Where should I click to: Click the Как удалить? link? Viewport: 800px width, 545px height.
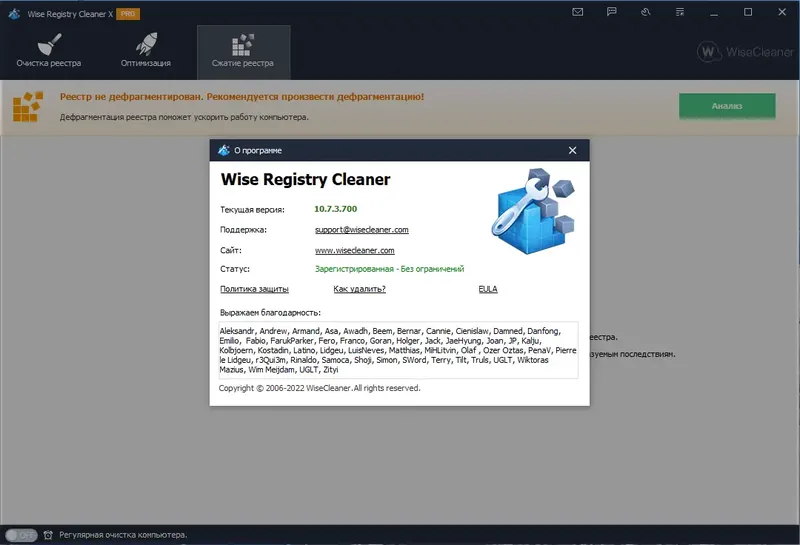(359, 289)
